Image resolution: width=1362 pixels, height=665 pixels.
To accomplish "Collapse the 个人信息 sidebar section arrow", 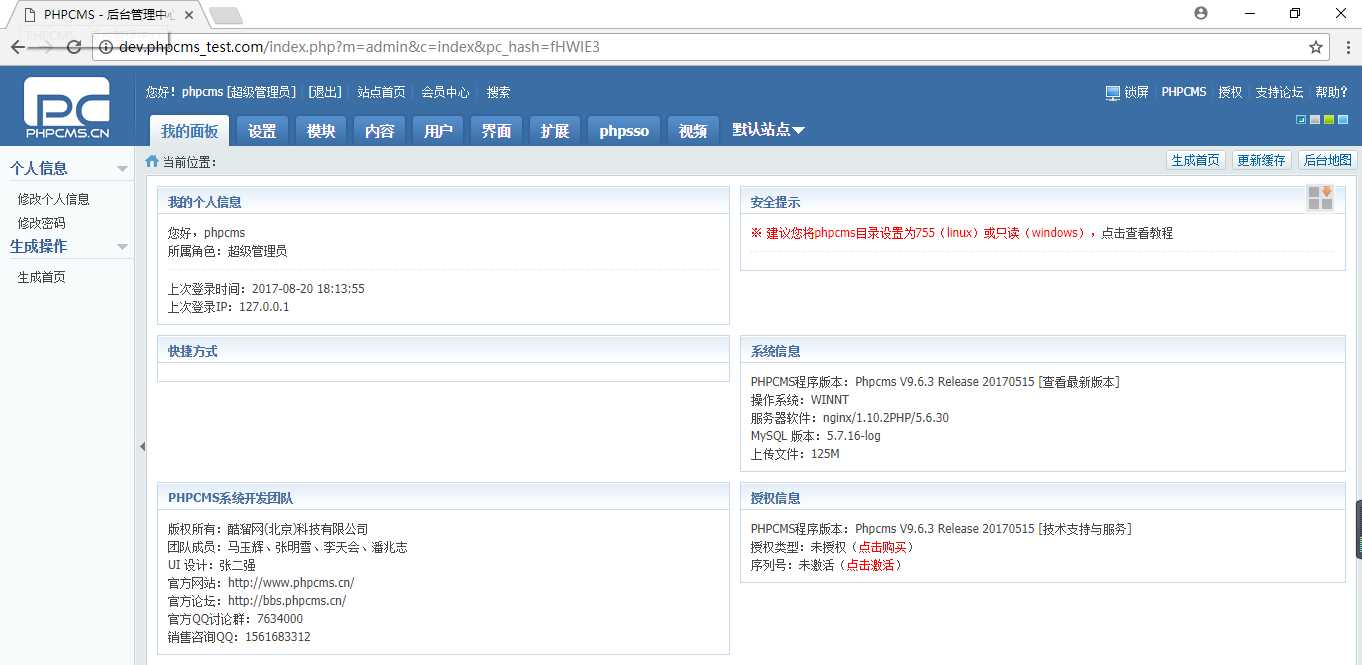I will [x=122, y=169].
